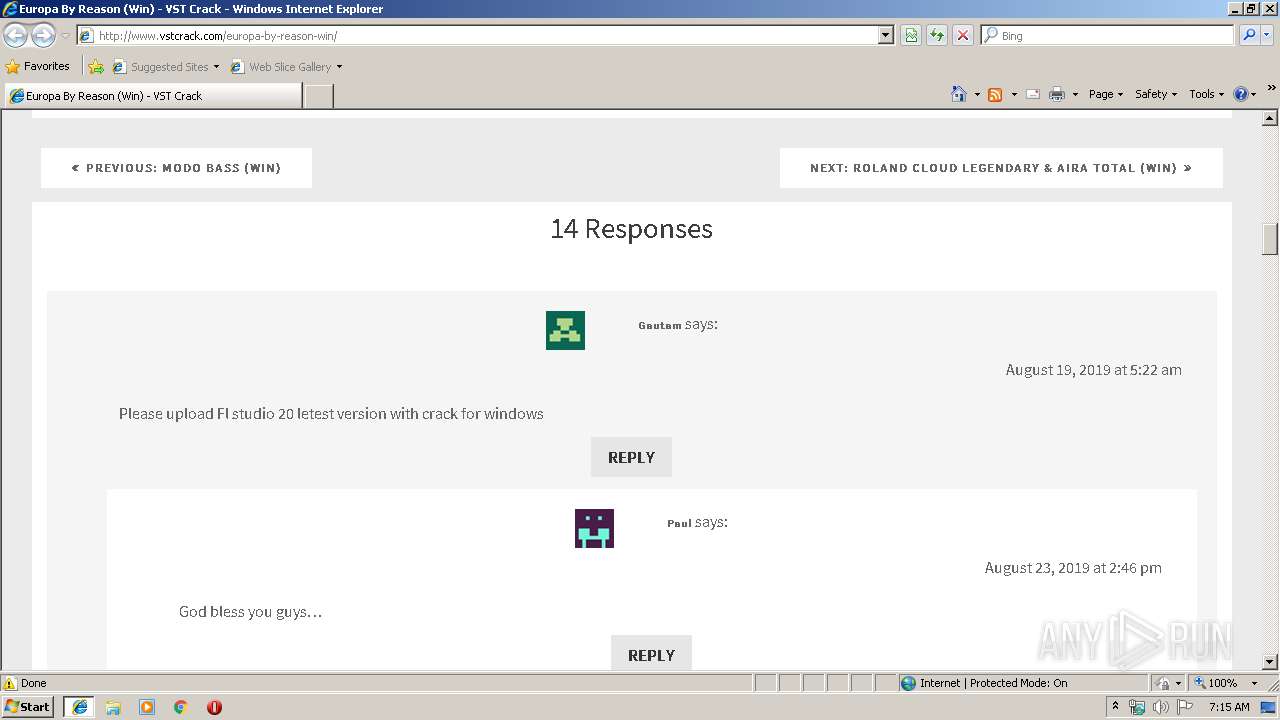Click the magnifier search button
Viewport: 1280px width, 720px height.
(x=1249, y=35)
